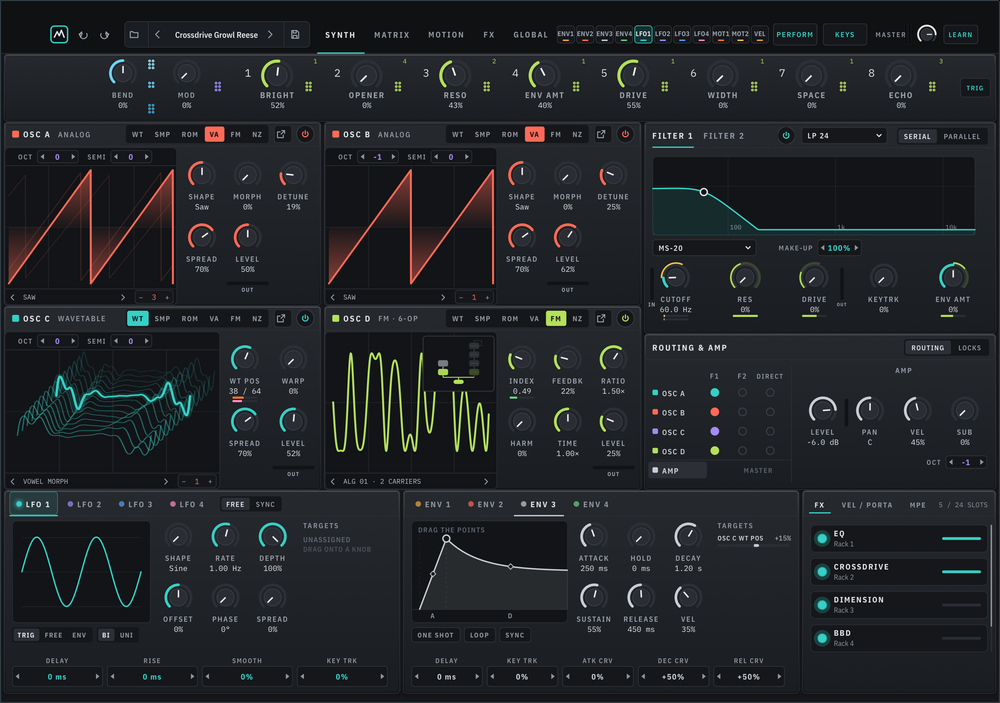Open the MS-20 filter model dropdown
1000x703 pixels.
pyautogui.click(x=704, y=248)
